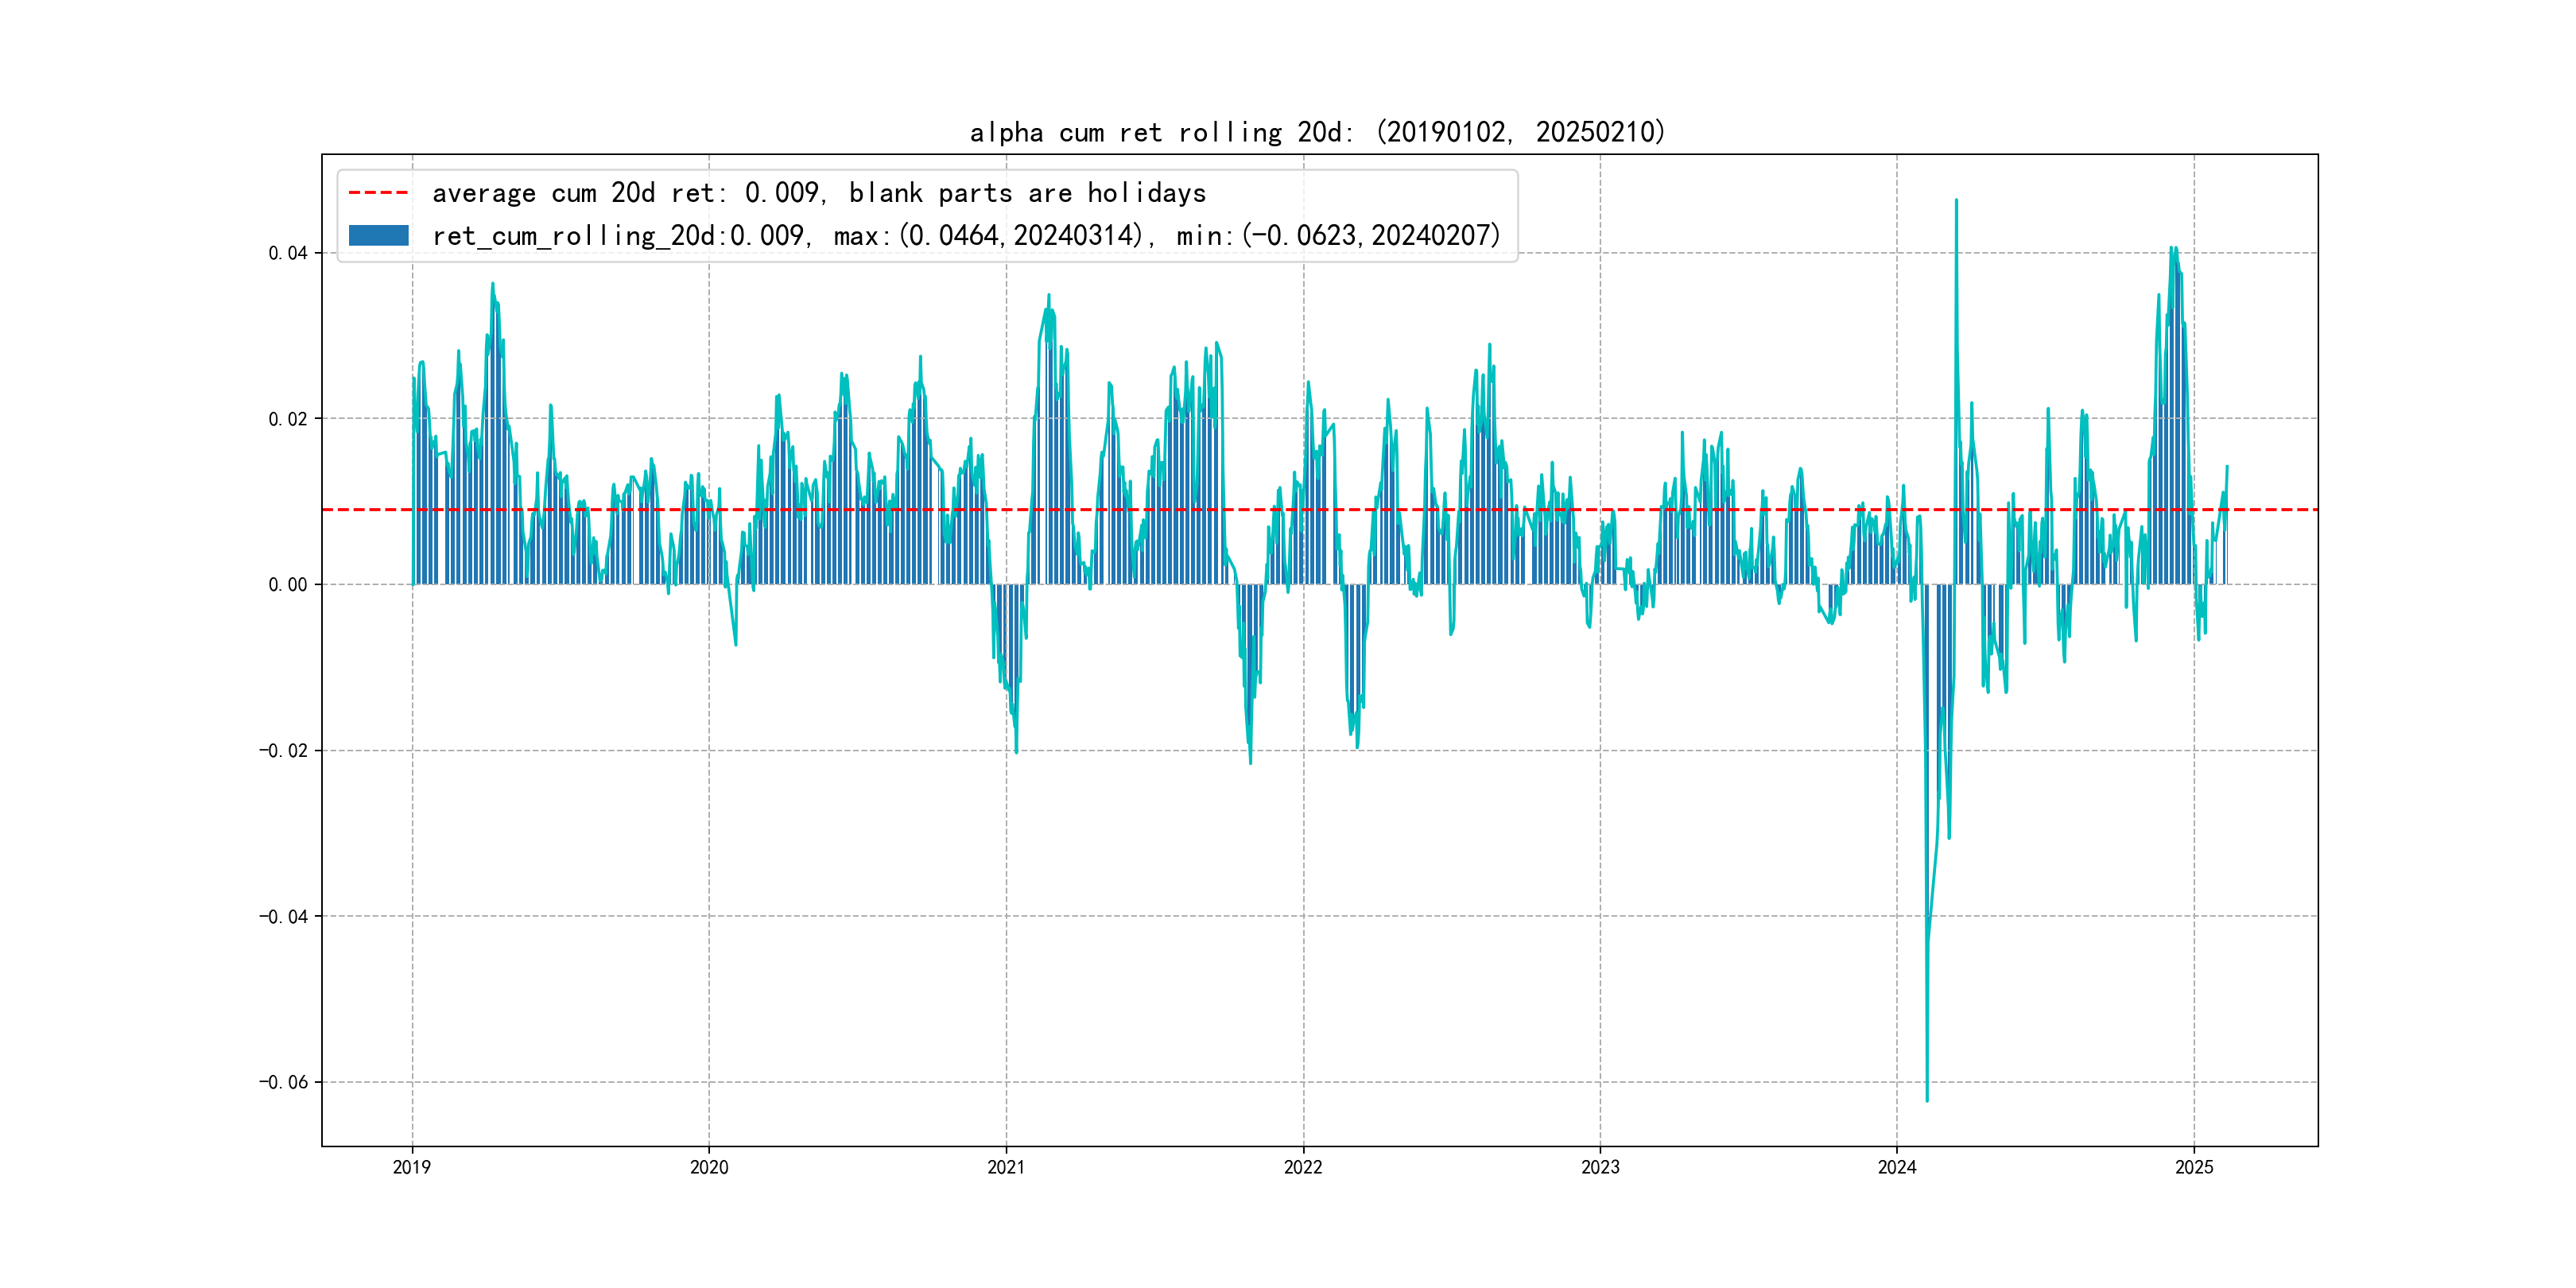The width and height of the screenshot is (2576, 1288).
Task: Click the -0.04 y-axis tick label
Action: (x=283, y=917)
